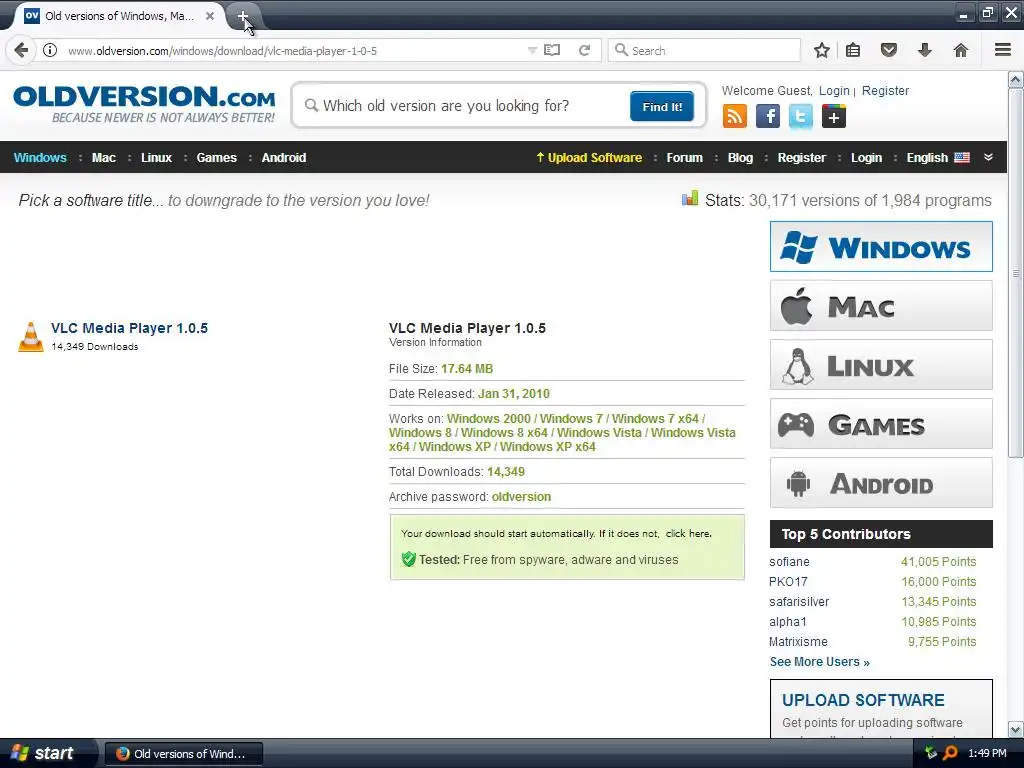Screen dimensions: 1024x768
Task: Click the header Register link near Welcome Guest
Action: (885, 91)
